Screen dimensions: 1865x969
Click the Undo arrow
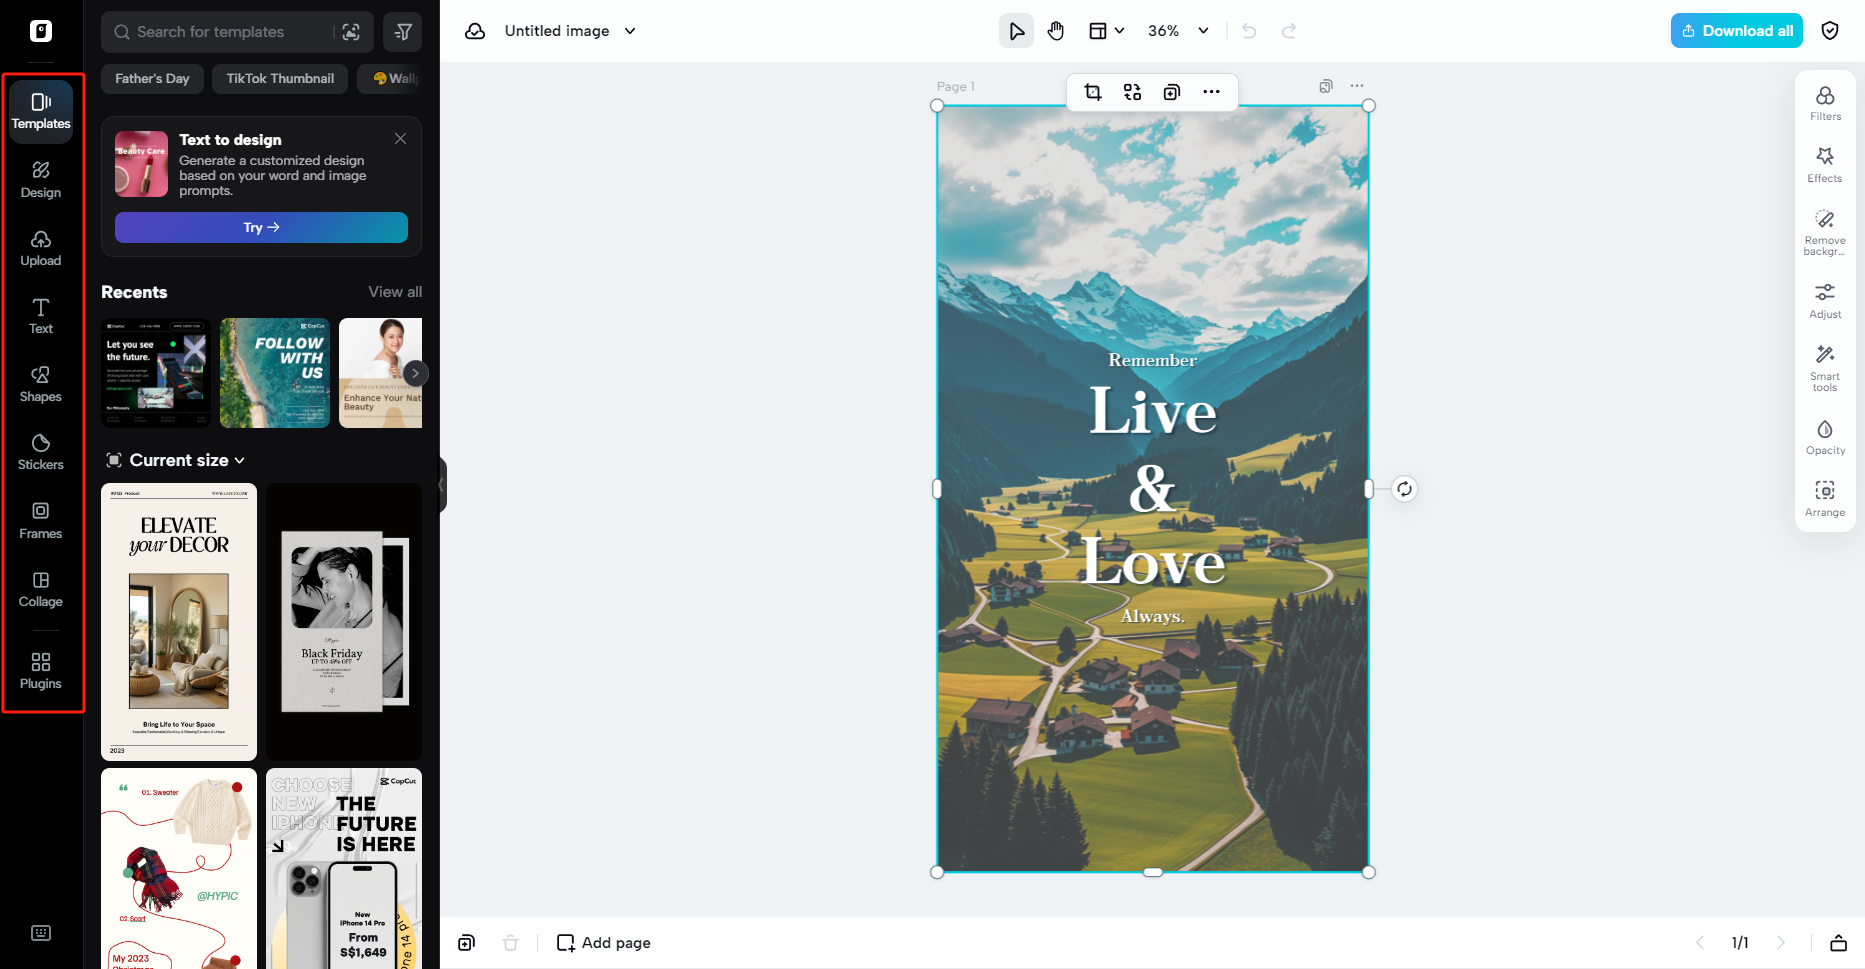tap(1249, 31)
